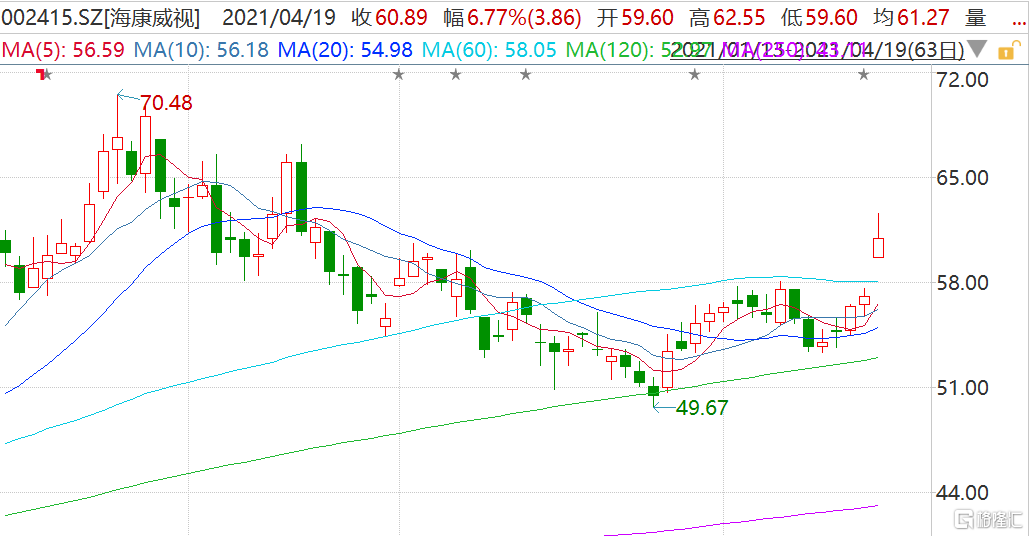
Task: Click the MA(20): 54.98 indicator label
Action: (x=345, y=50)
